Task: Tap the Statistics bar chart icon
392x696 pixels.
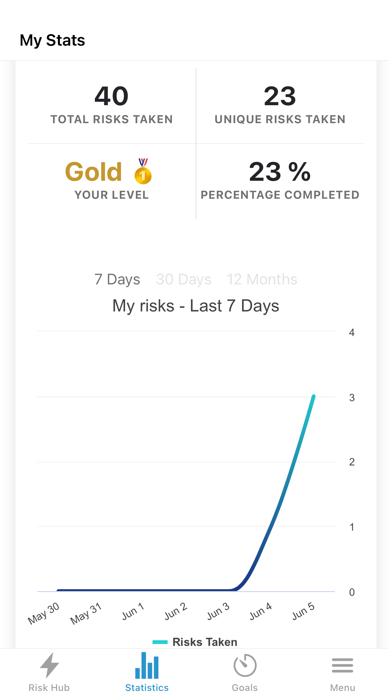Action: (147, 665)
